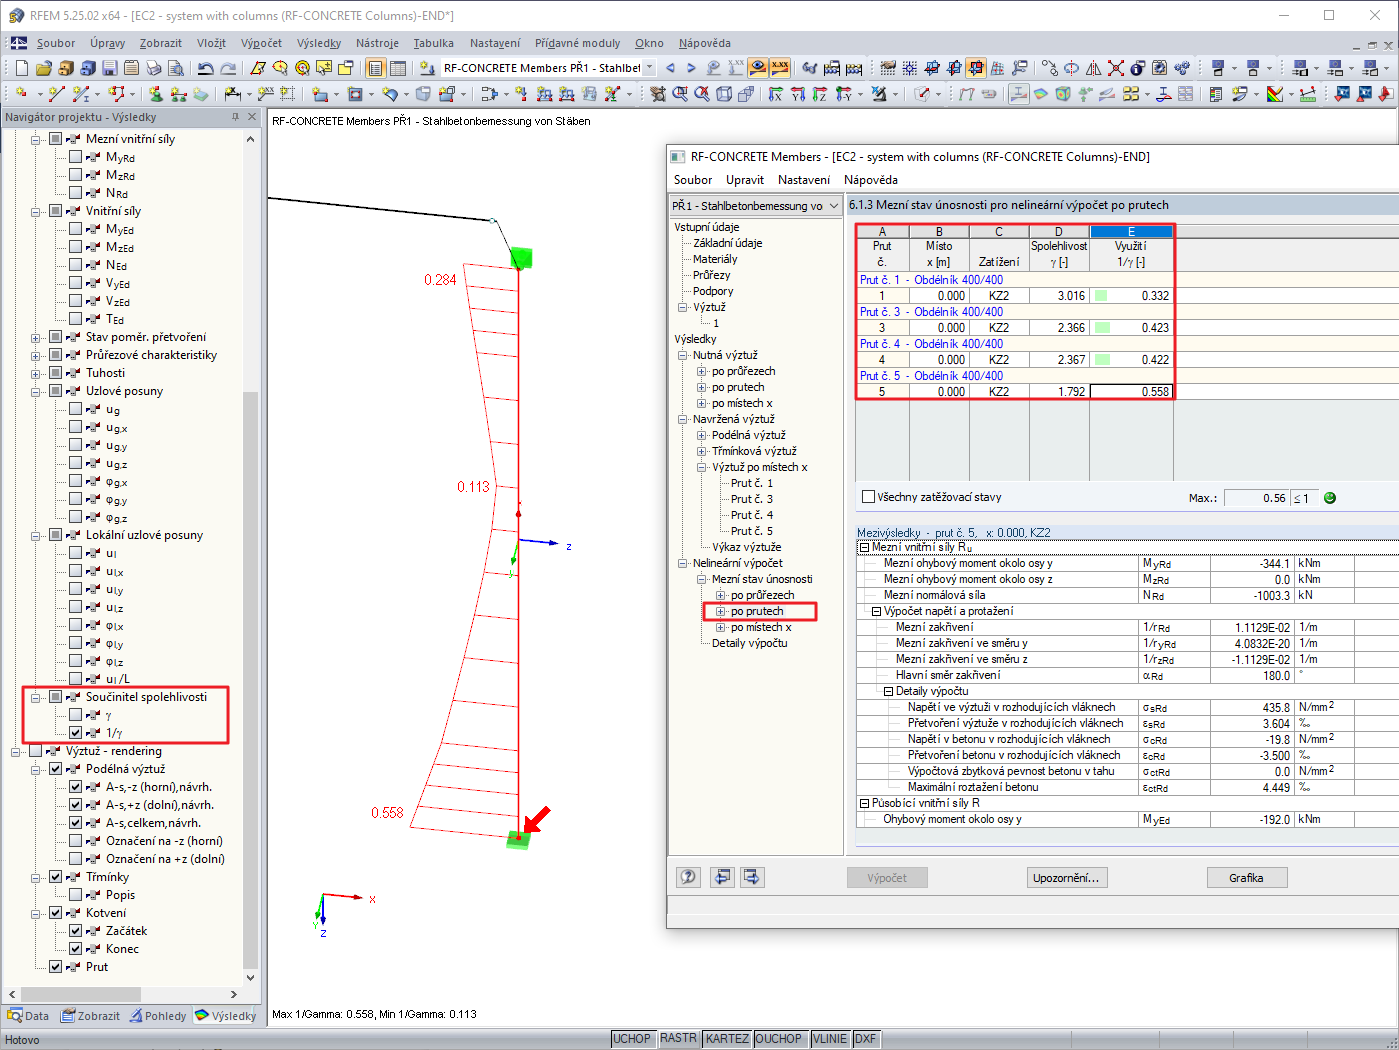Expand Stav poměr. přetvoření node
1399x1050 pixels.
click(36, 337)
